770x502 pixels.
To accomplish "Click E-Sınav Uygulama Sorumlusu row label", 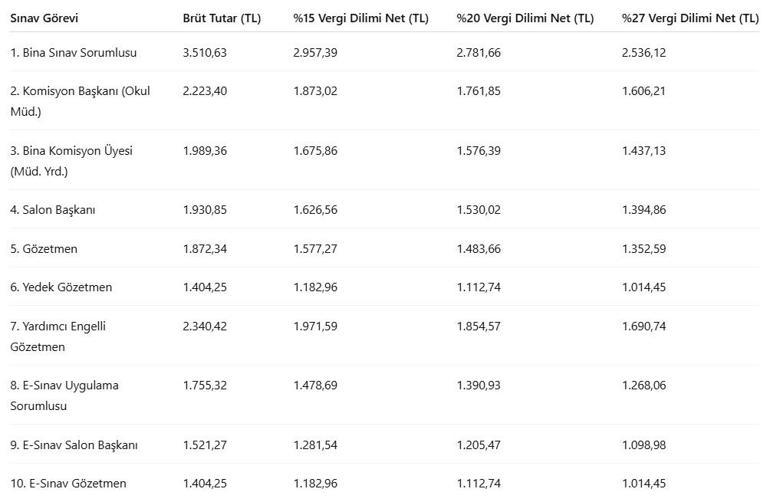I will [x=64, y=395].
